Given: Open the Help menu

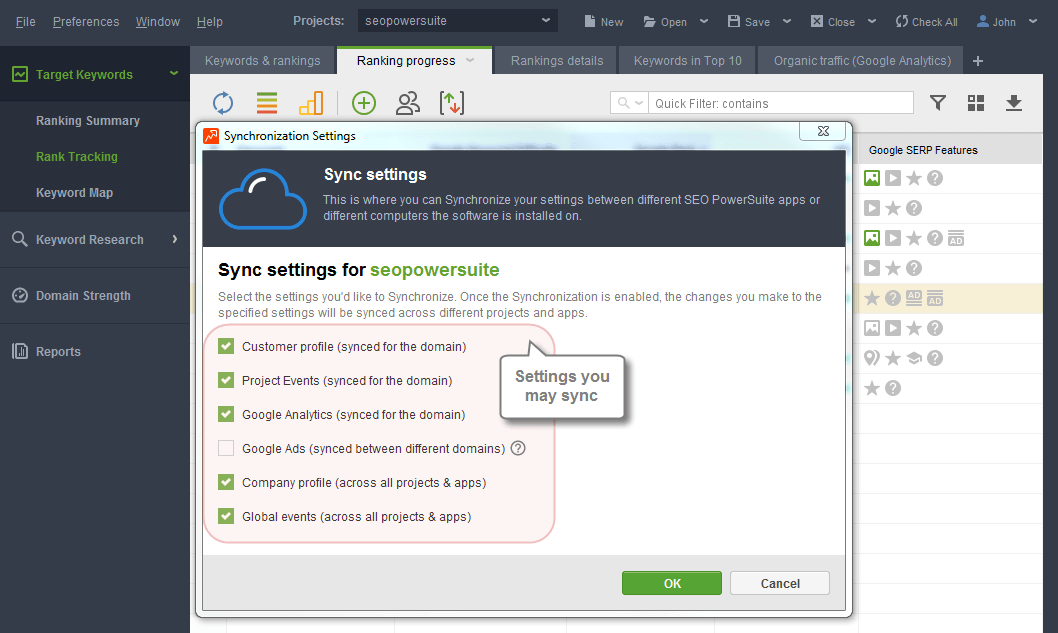Looking at the screenshot, I should (x=210, y=22).
